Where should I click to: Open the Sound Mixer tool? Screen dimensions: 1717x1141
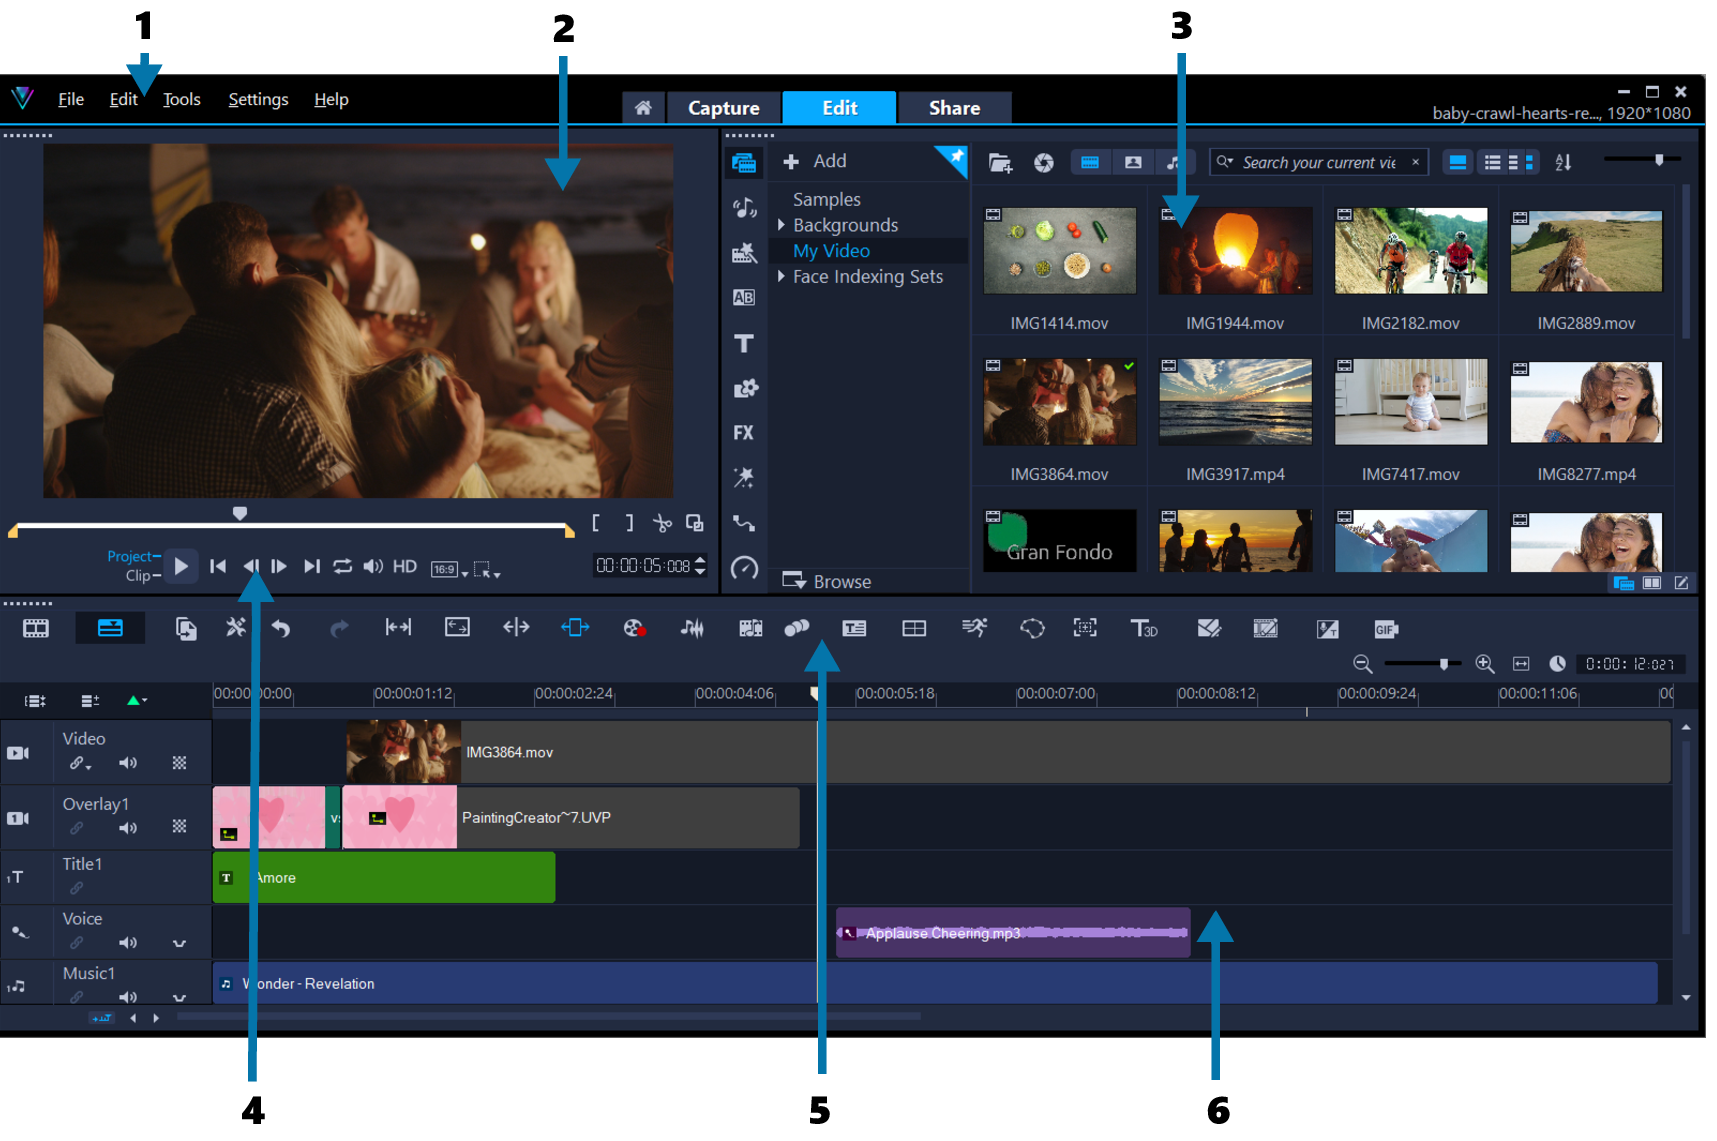(692, 628)
